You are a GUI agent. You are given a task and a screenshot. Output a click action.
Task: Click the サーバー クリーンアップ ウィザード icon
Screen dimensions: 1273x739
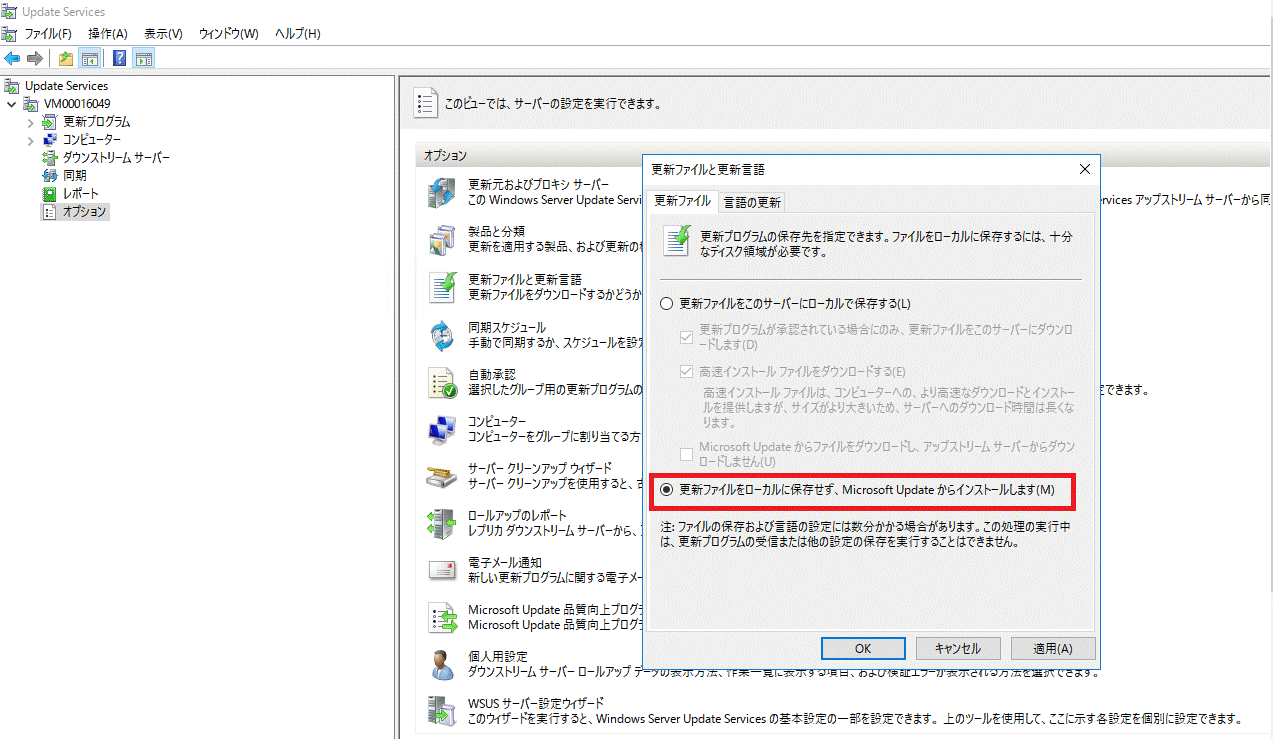[x=442, y=476]
